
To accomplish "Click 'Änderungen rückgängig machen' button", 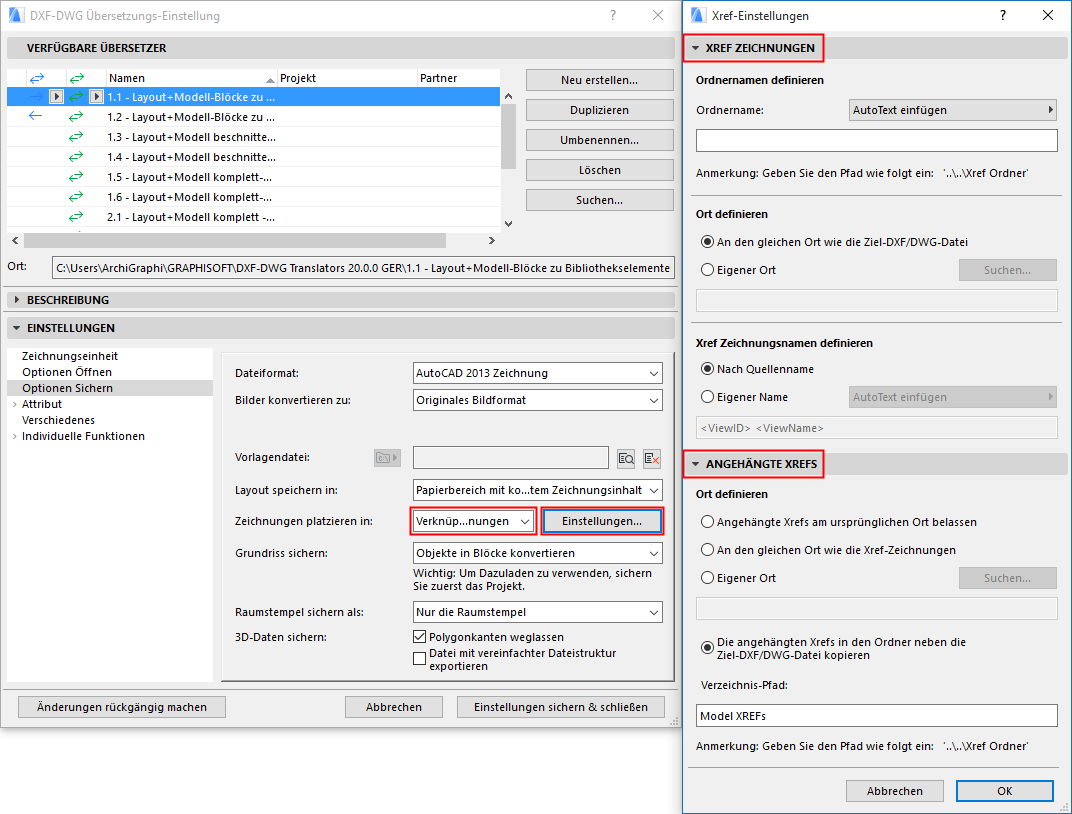I will click(122, 707).
